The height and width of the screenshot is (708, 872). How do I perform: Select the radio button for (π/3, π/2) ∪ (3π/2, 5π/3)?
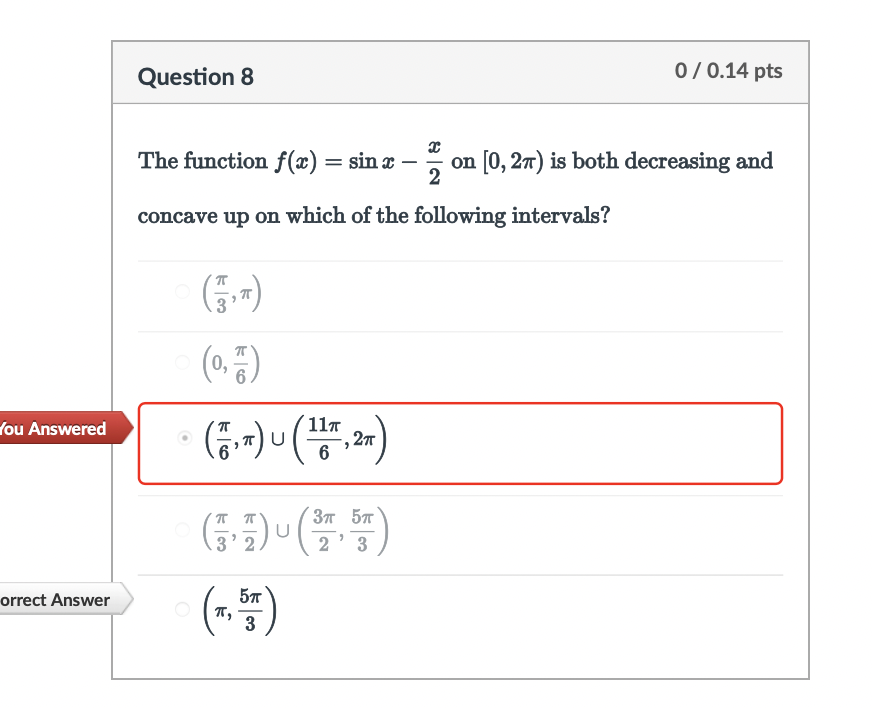pos(182,530)
